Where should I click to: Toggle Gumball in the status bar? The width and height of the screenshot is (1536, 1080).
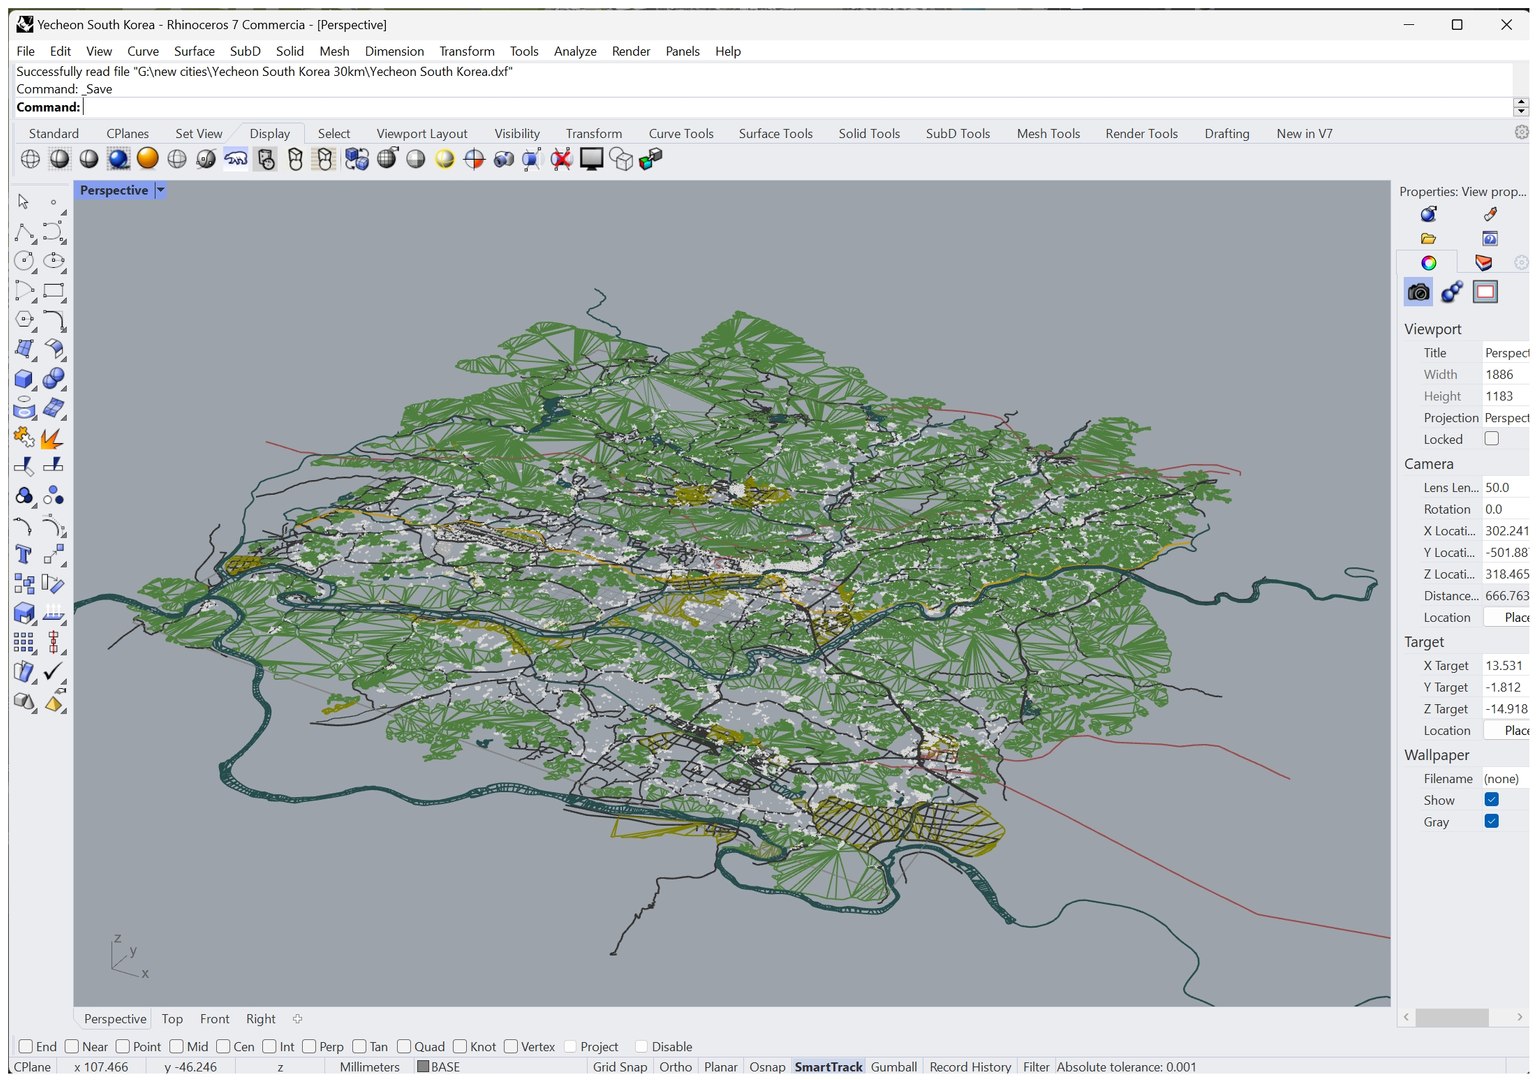[x=893, y=1067]
